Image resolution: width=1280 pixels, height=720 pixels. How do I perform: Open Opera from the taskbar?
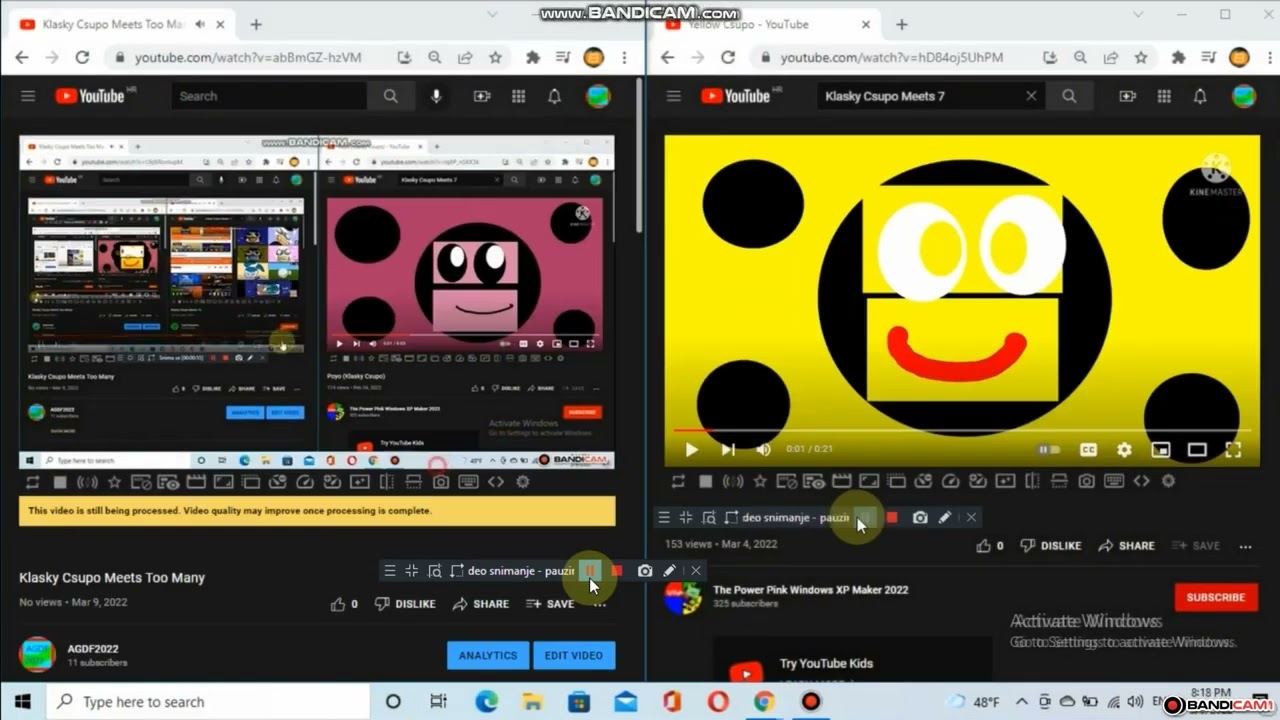(718, 702)
